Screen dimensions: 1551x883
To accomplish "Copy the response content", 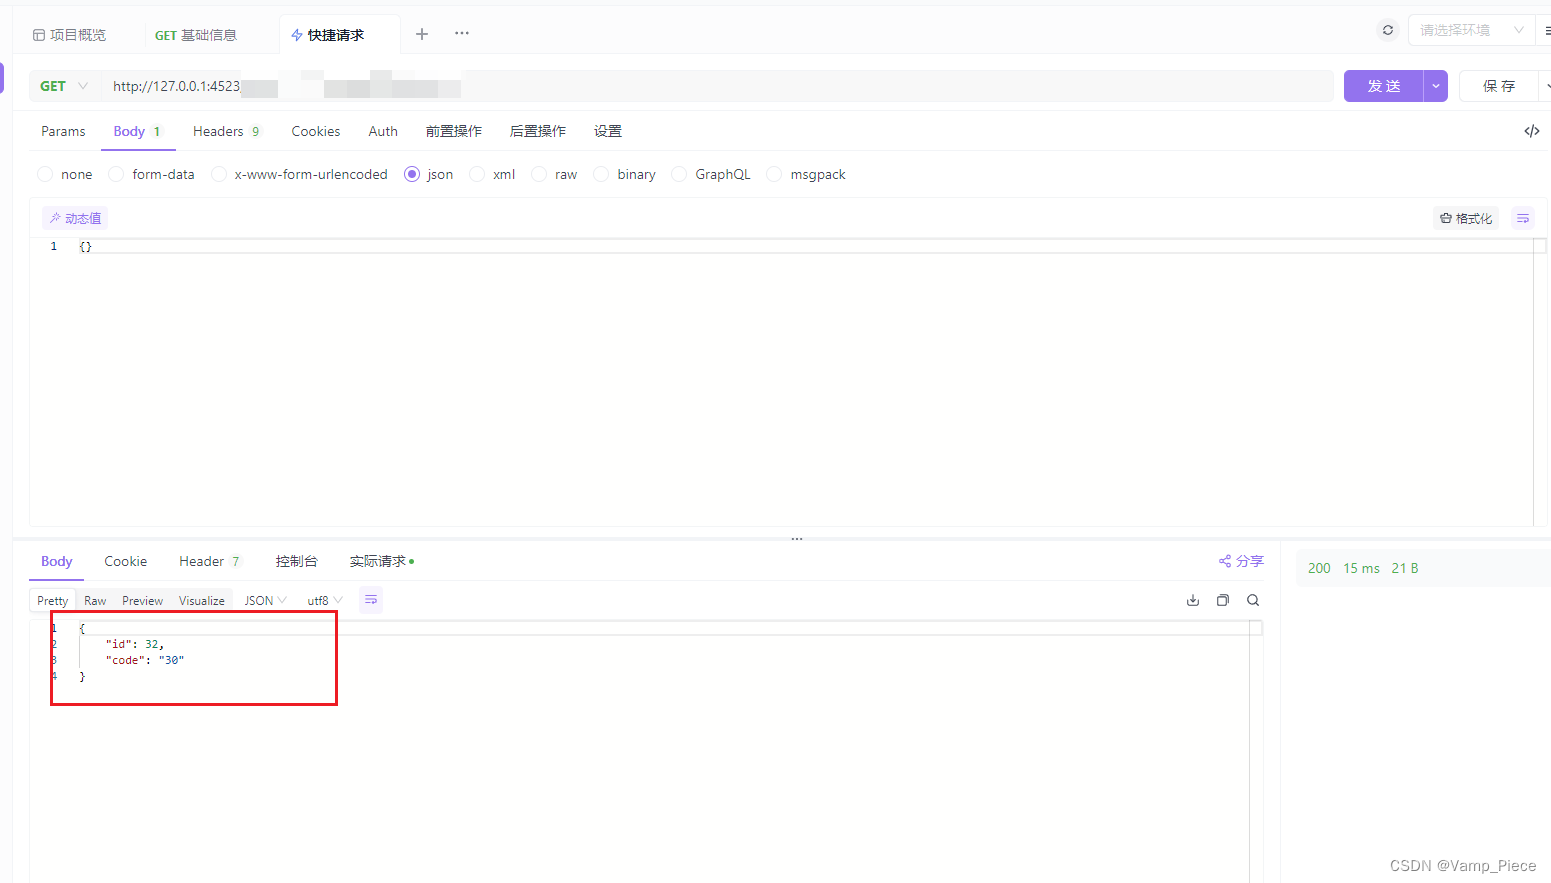I will pyautogui.click(x=1223, y=600).
